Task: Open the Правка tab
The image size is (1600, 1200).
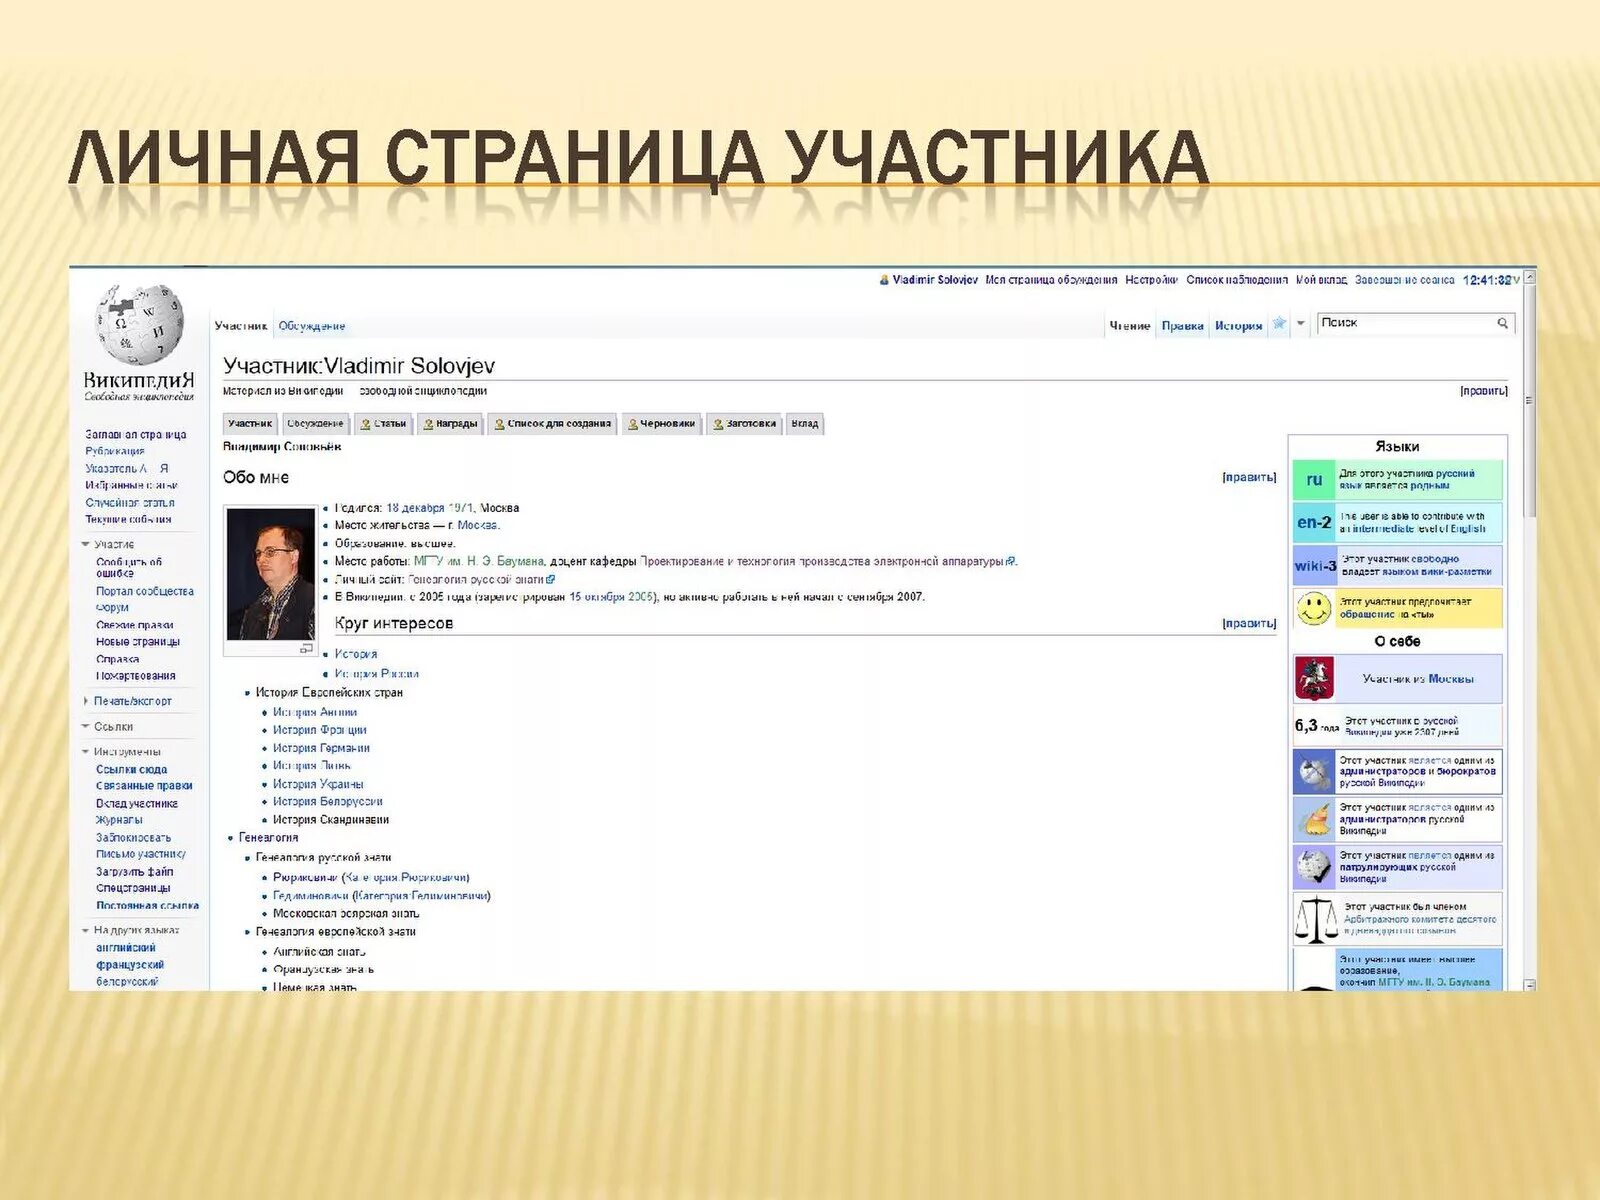Action: (1182, 326)
